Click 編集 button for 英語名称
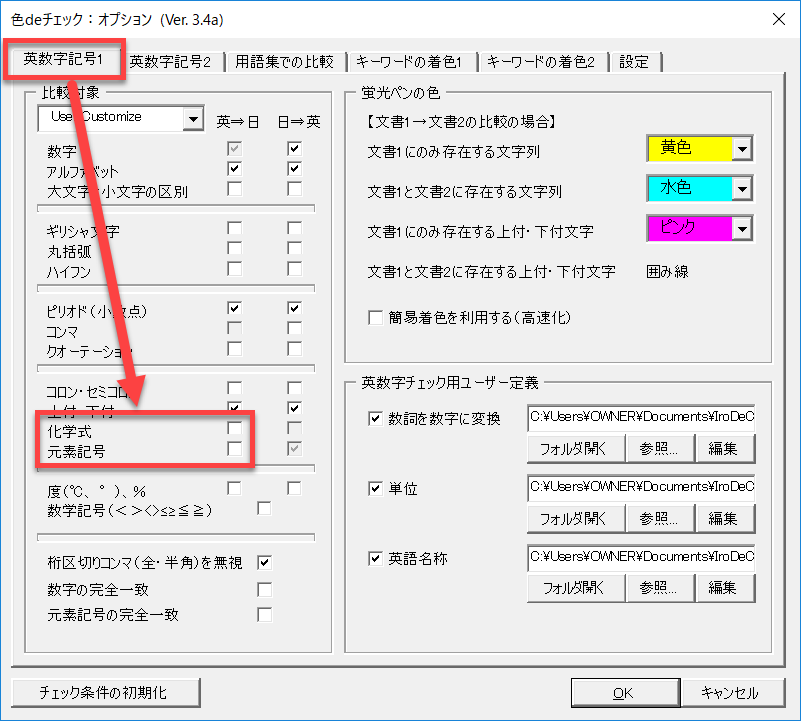This screenshot has width=801, height=721. 725,588
